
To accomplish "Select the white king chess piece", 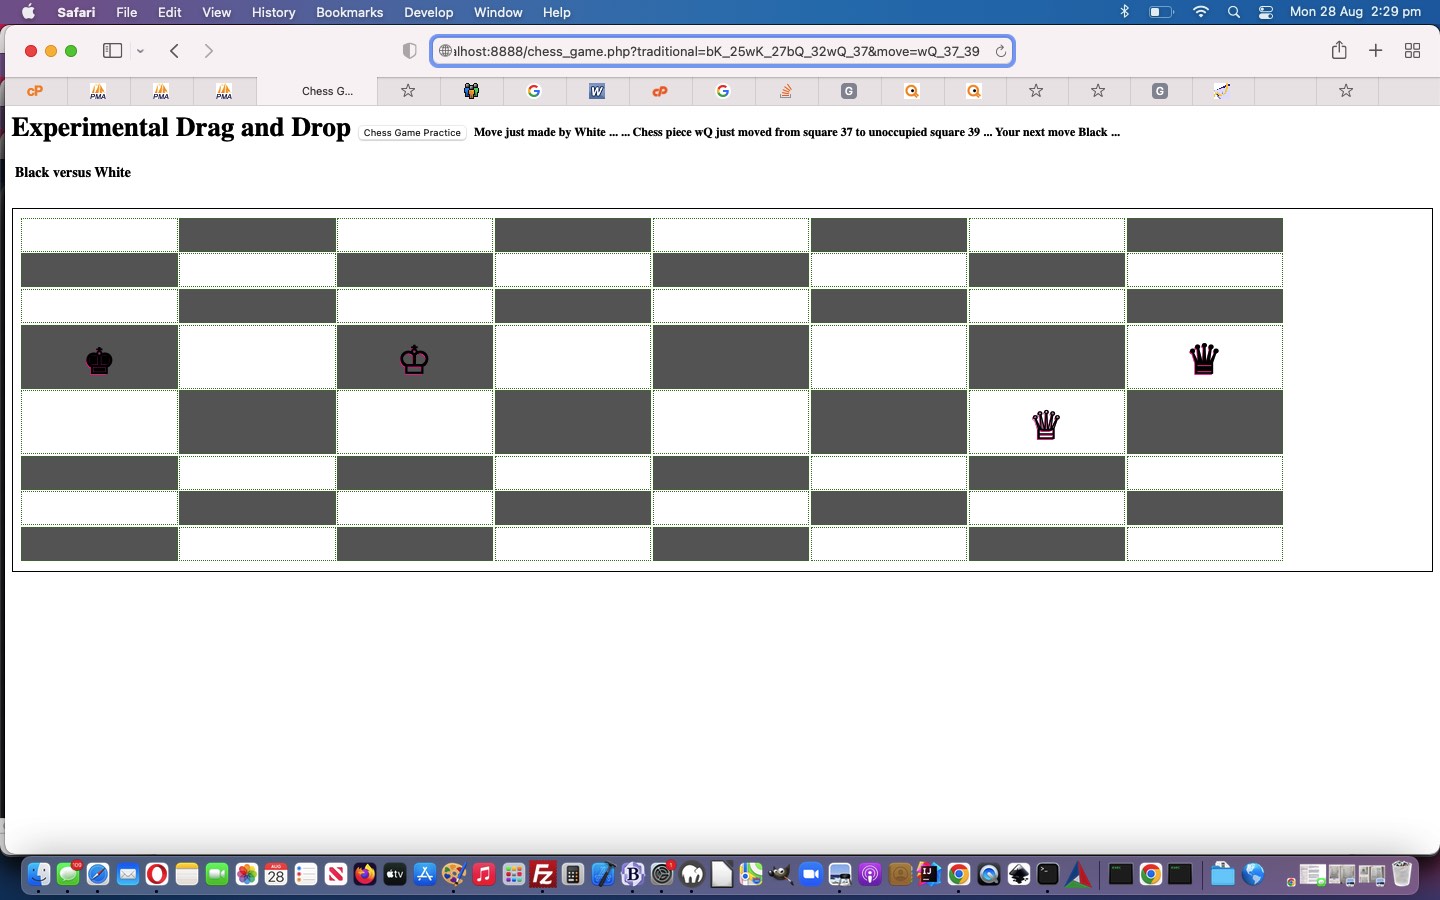I will click(414, 359).
